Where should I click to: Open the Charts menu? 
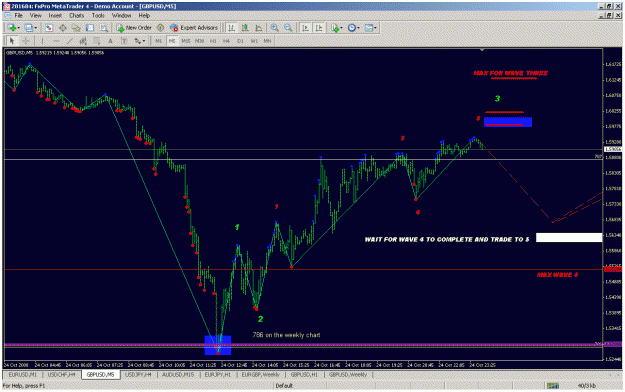tap(77, 16)
